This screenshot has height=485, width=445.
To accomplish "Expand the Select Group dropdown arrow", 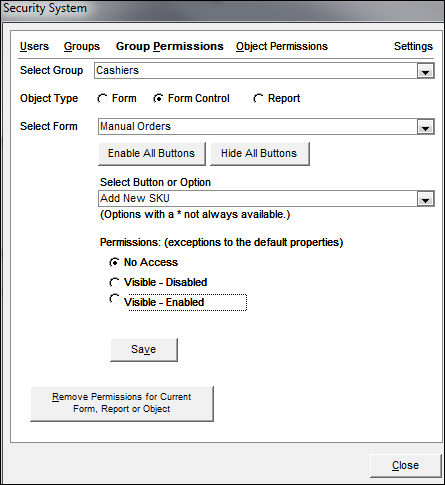I will tap(425, 71).
